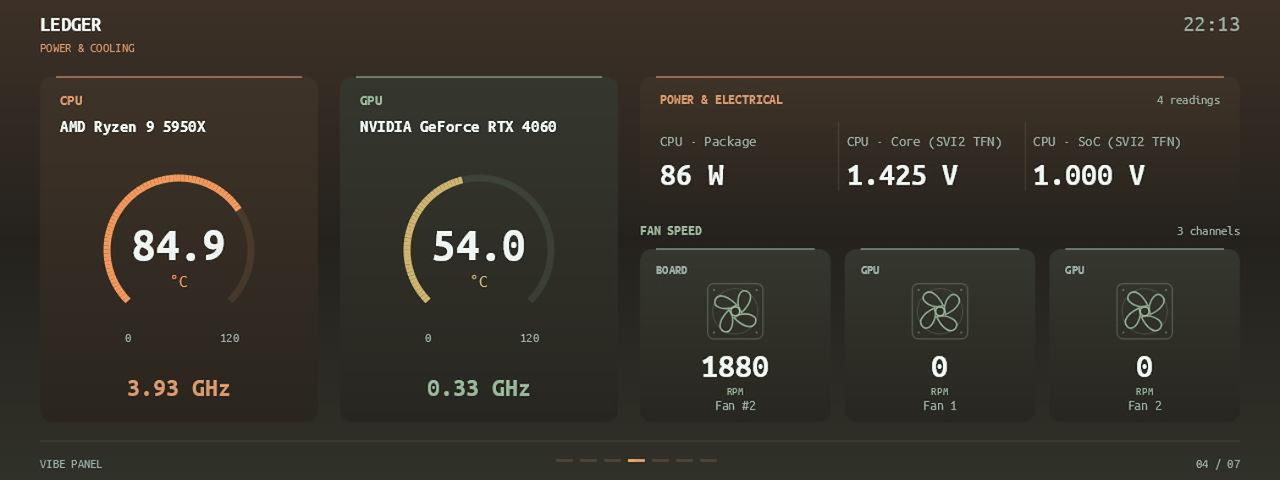The width and height of the screenshot is (1280, 480).
Task: Select the seventh page indicator dash
Action: pyautogui.click(x=708, y=460)
